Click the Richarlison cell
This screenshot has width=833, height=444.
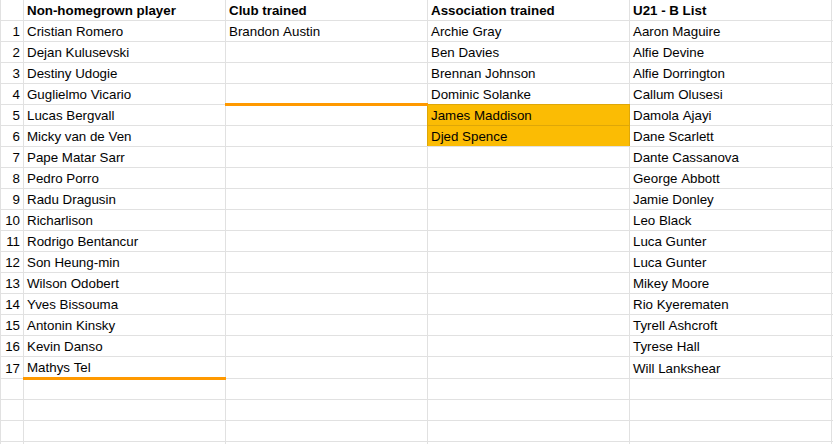60,221
